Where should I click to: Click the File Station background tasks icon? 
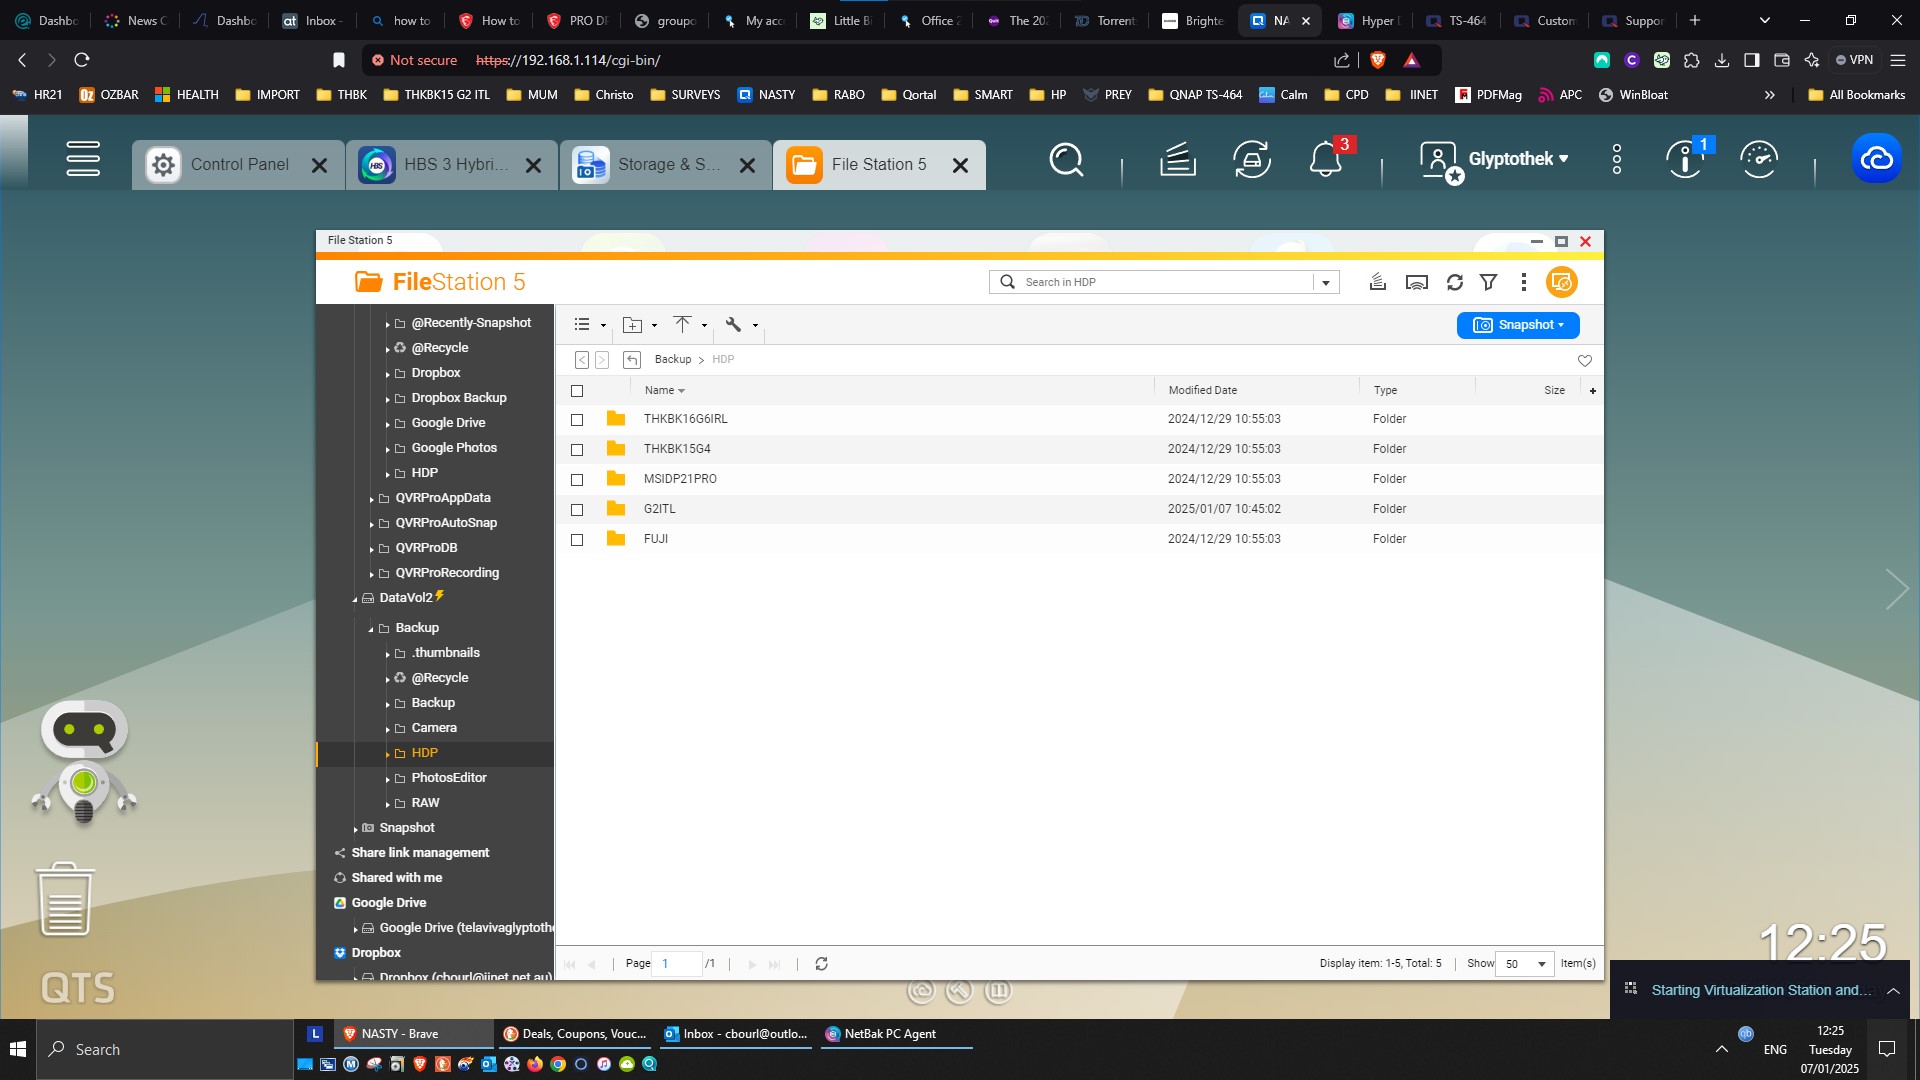[x=1378, y=282]
